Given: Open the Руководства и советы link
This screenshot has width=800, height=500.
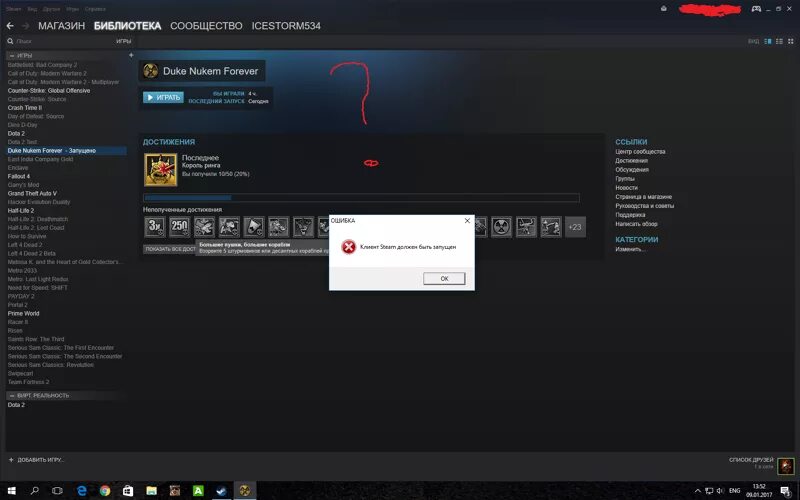Looking at the screenshot, I should [x=644, y=206].
